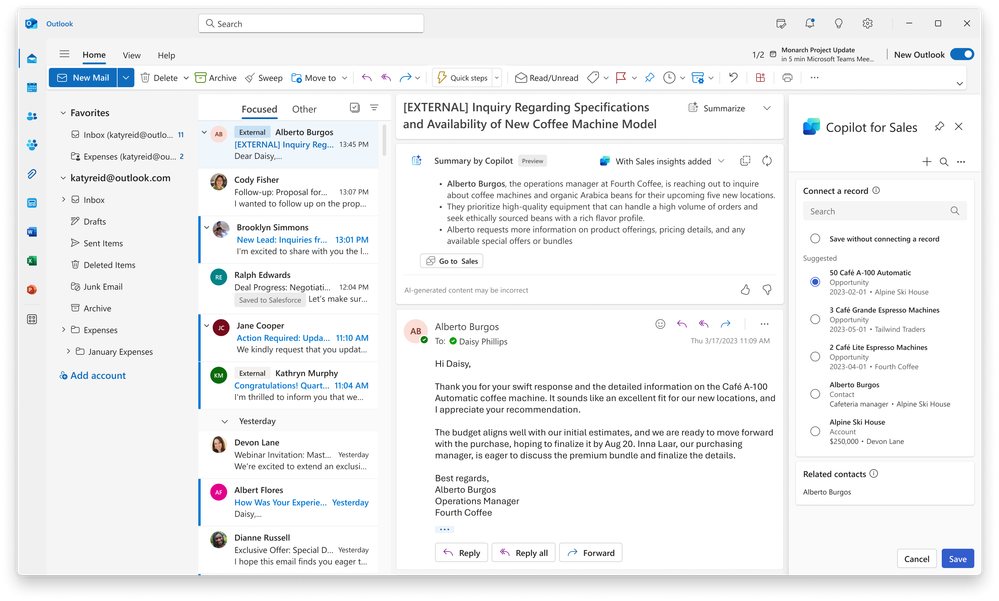Open Calendar icon in left sidebar
Viewport: 999px width, 601px height.
pyautogui.click(x=32, y=87)
